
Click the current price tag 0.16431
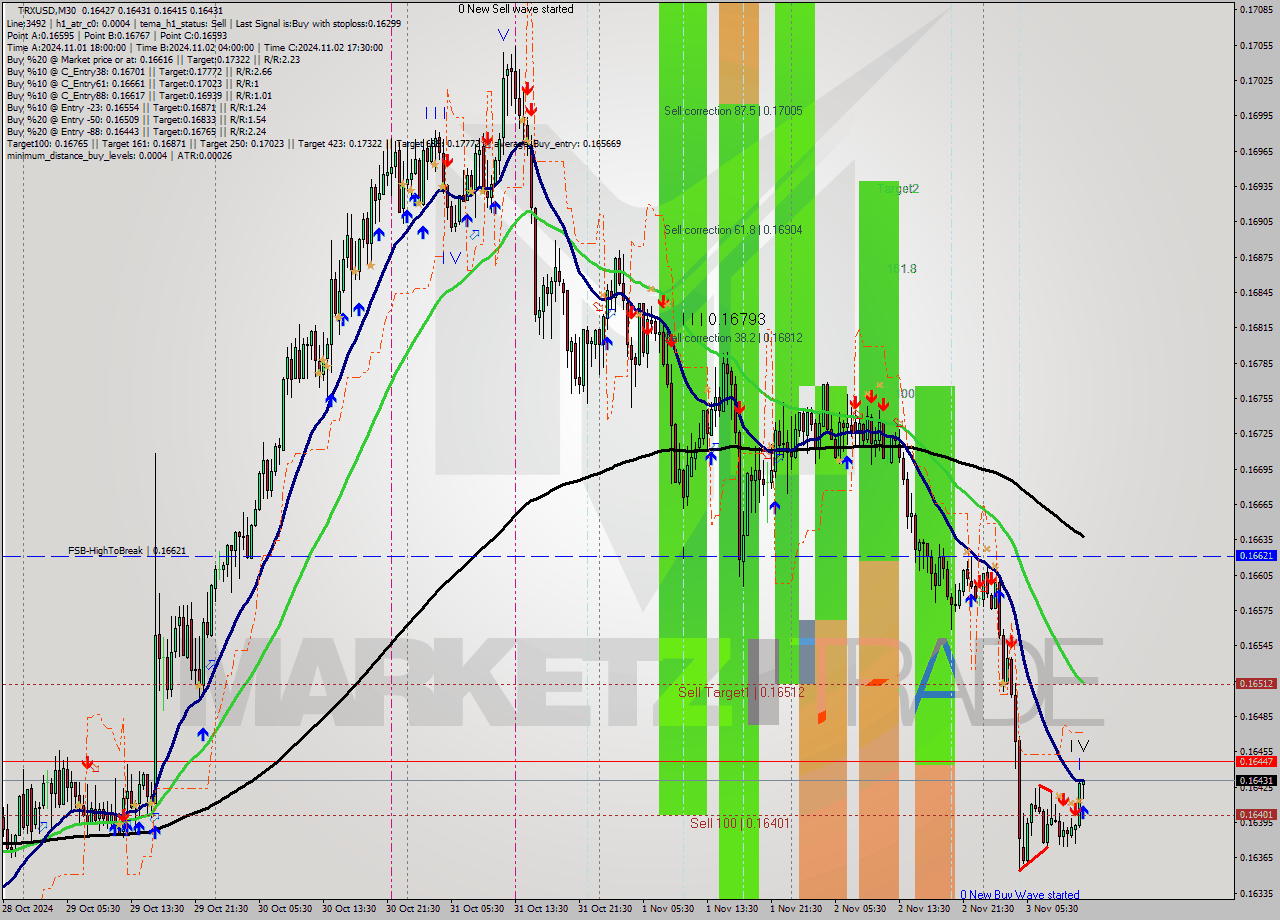click(x=1256, y=780)
